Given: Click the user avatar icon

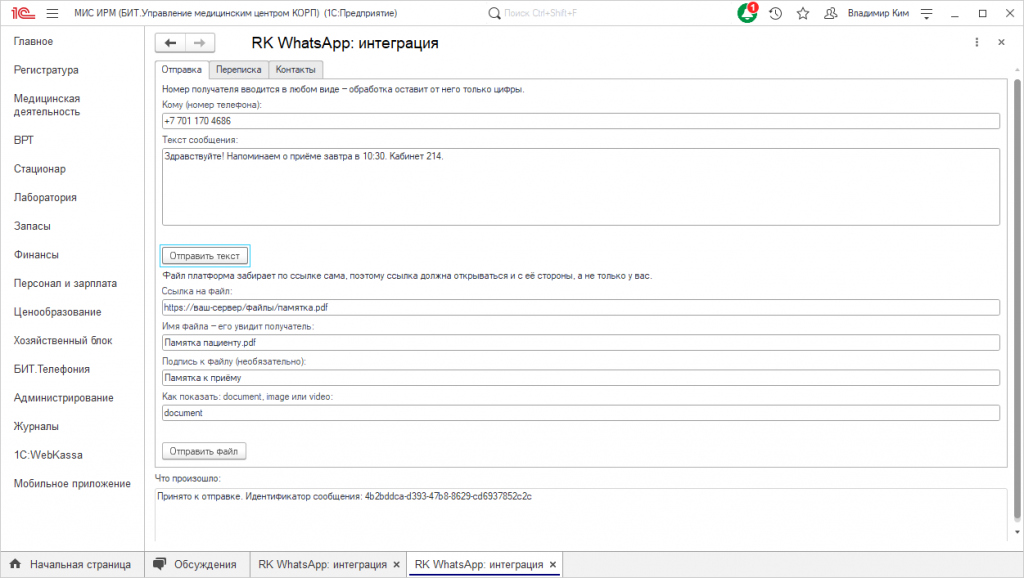Looking at the screenshot, I should 831,13.
